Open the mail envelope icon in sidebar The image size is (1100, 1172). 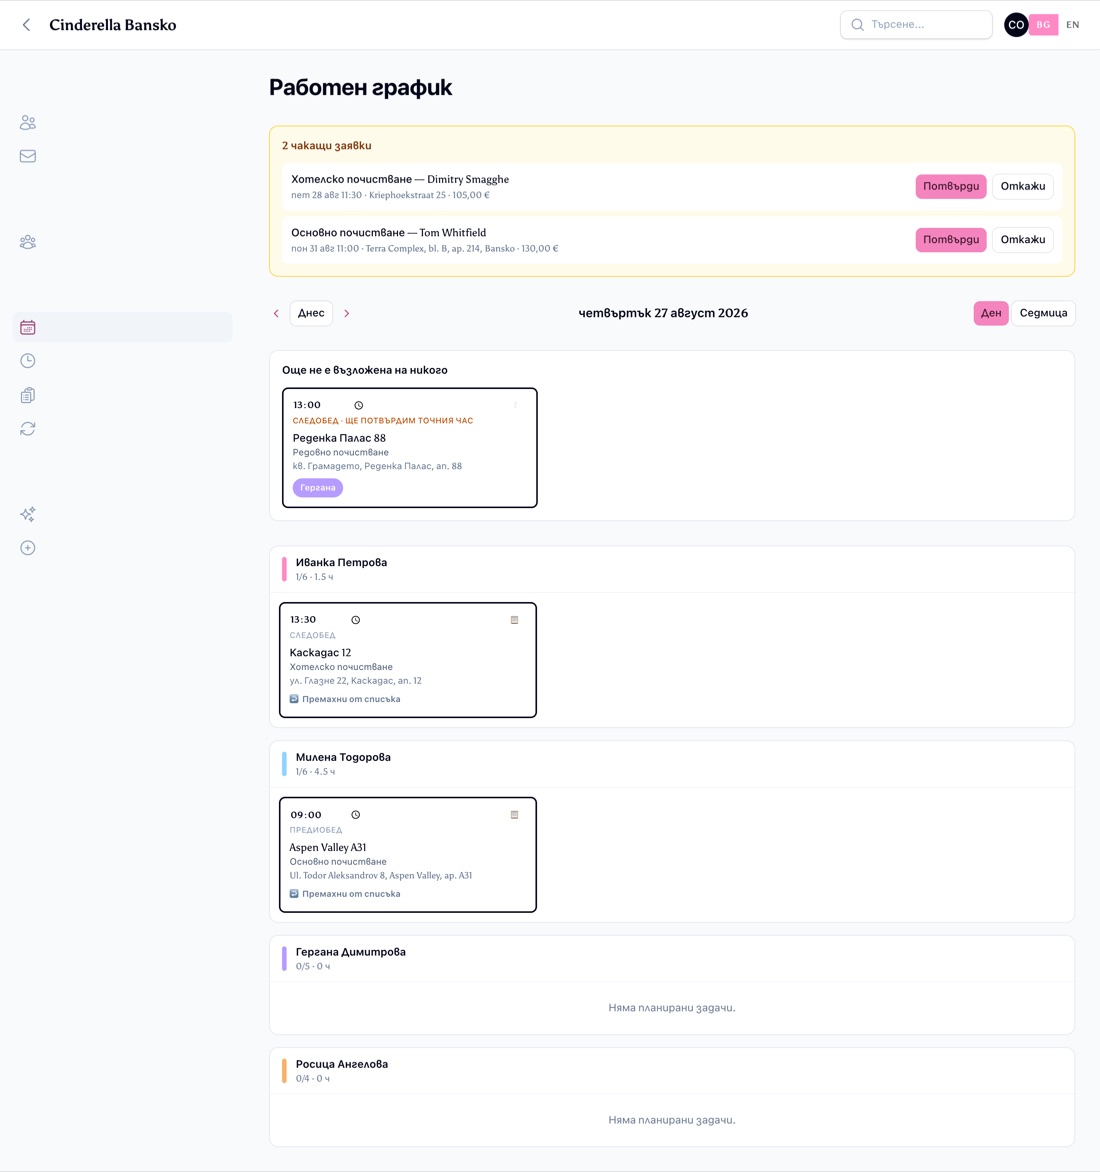[x=28, y=156]
